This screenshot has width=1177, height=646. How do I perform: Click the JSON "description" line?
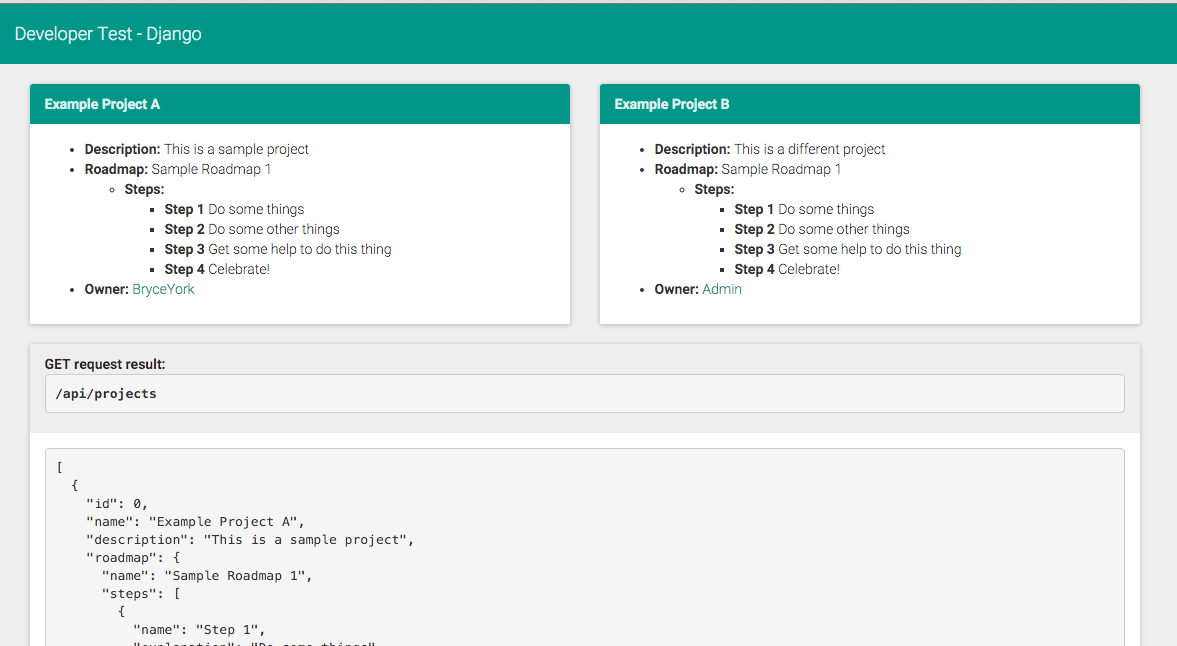250,540
